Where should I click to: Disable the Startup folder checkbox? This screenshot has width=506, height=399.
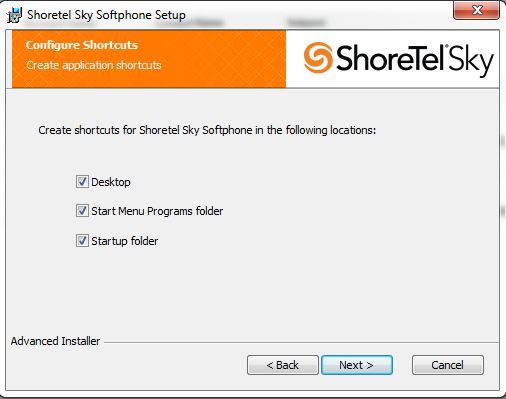coord(82,240)
